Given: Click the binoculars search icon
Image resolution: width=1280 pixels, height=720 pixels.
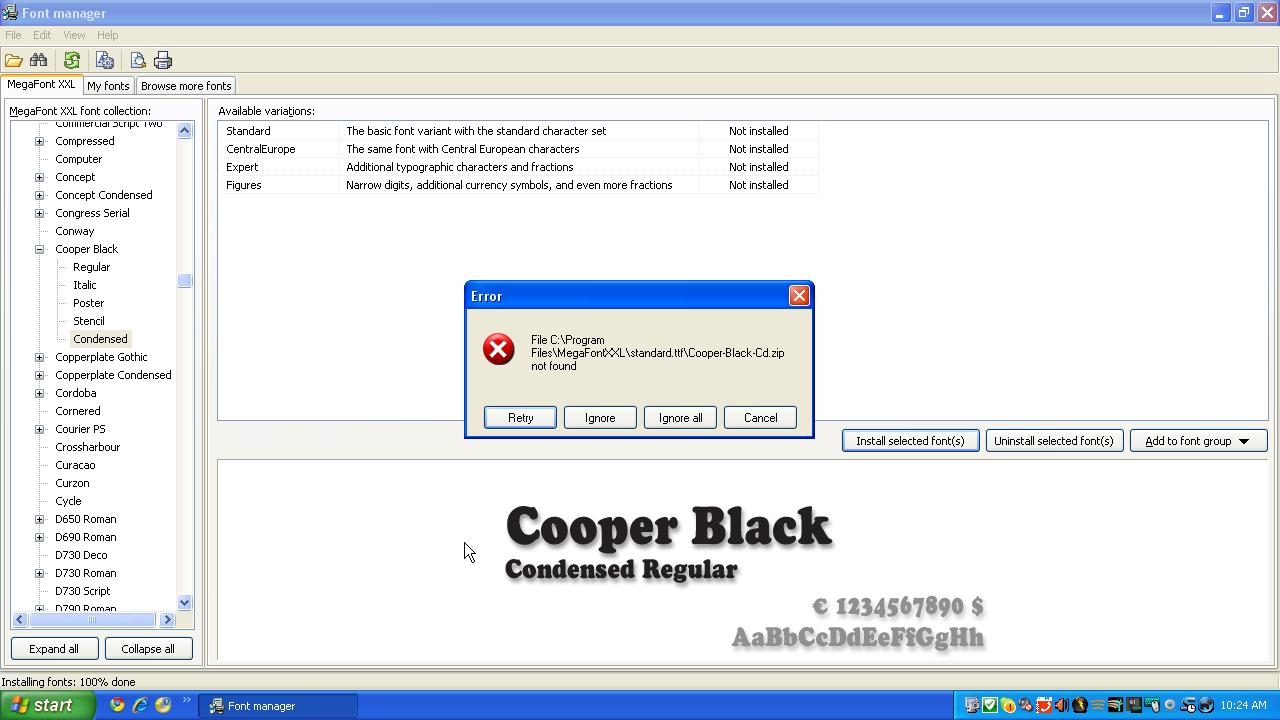Looking at the screenshot, I should 39,61.
